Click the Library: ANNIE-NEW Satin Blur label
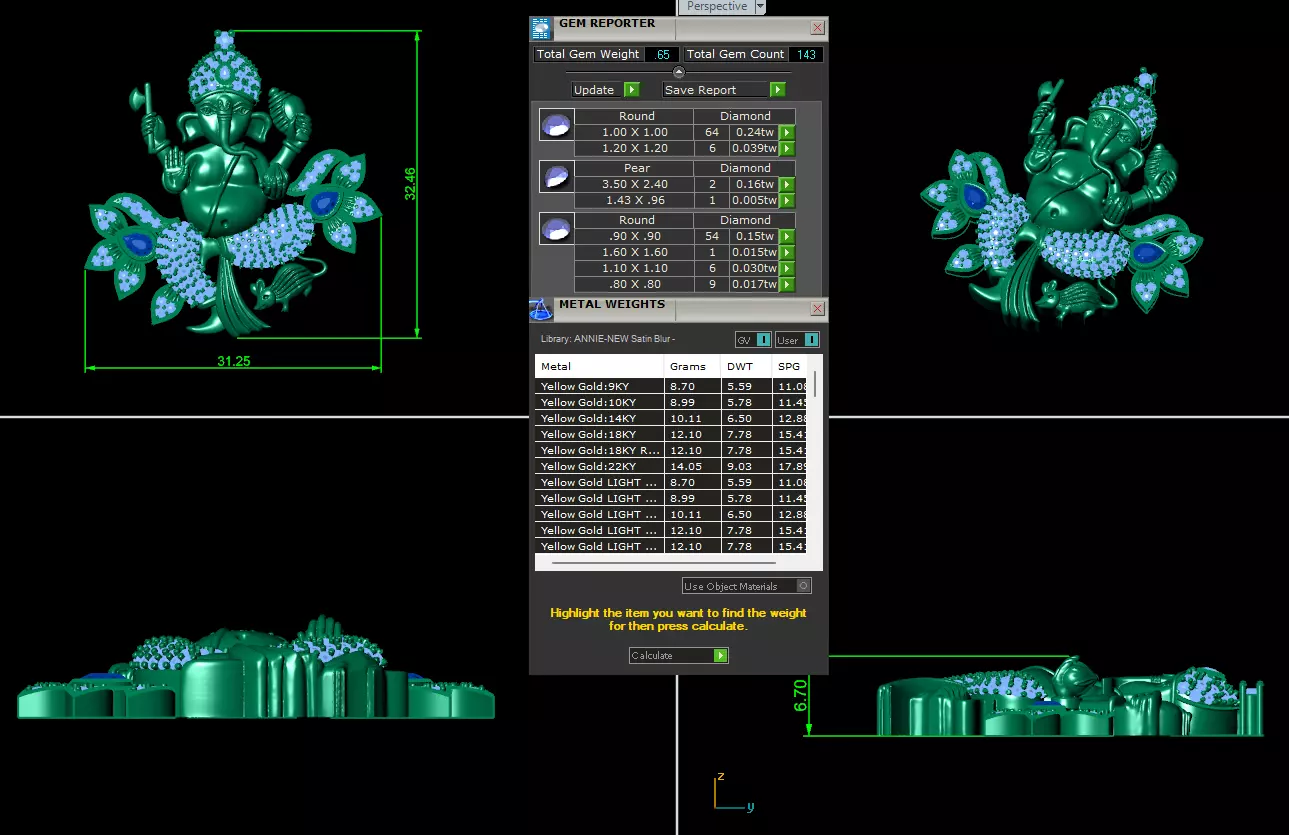This screenshot has width=1289, height=835. 608,339
